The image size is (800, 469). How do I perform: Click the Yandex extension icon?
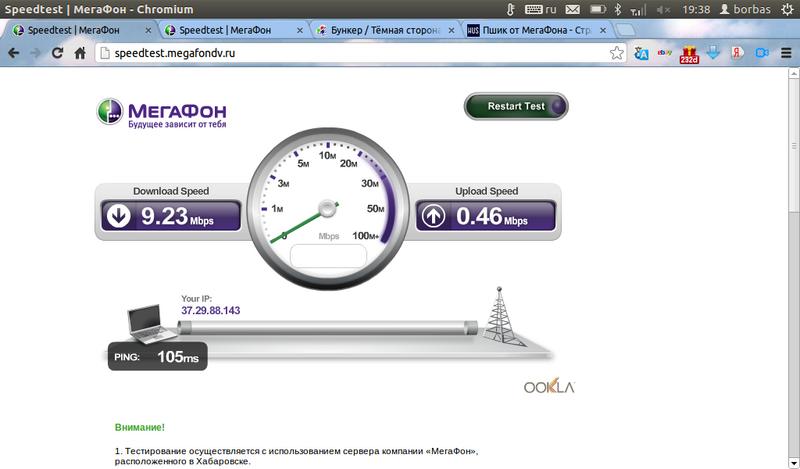[737, 53]
